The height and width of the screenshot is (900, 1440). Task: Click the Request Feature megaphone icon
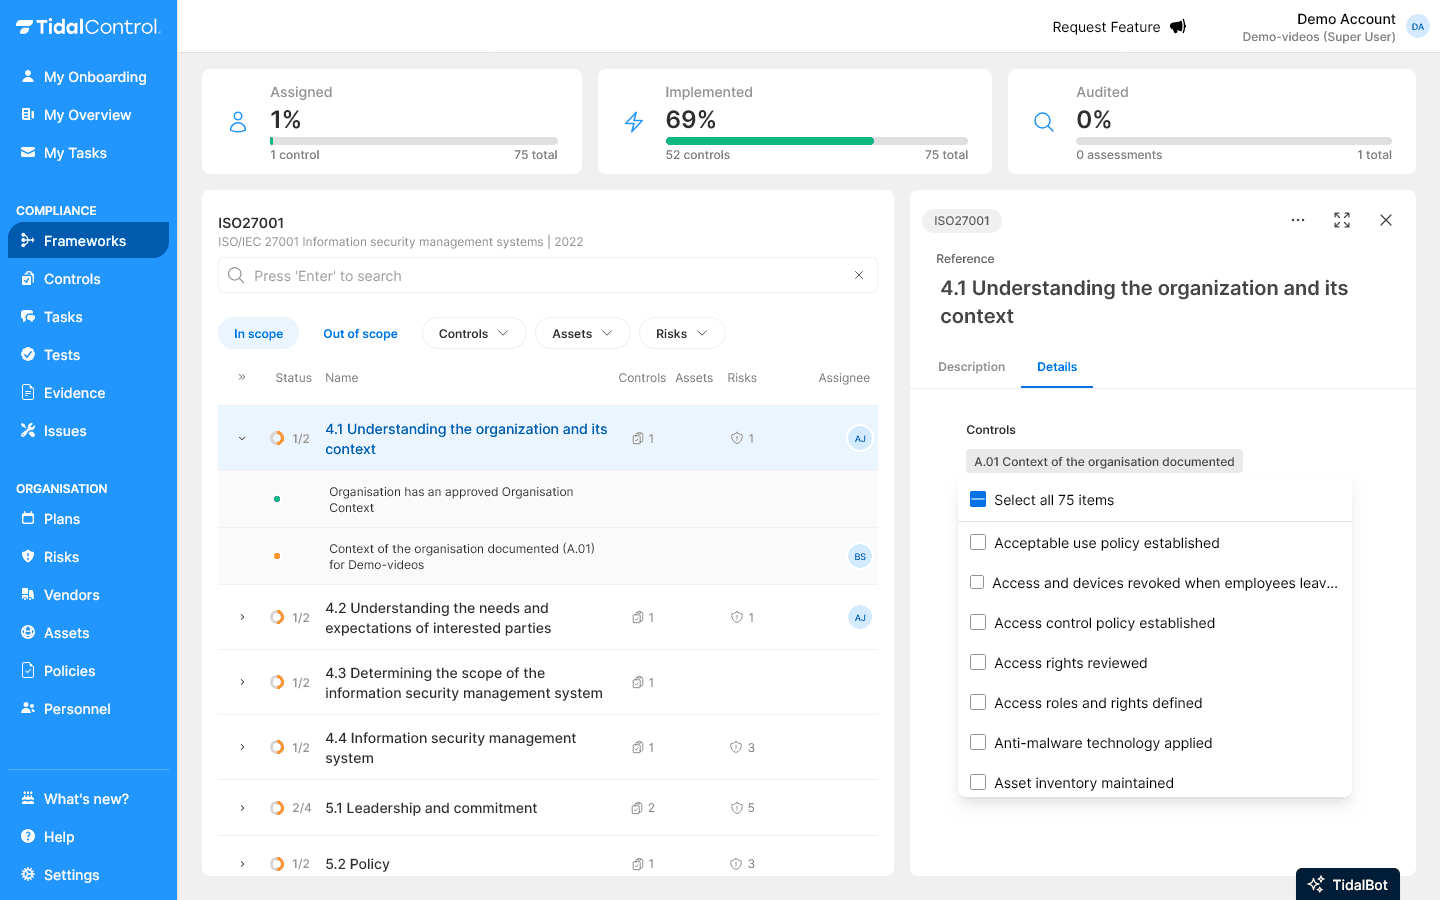coord(1178,27)
